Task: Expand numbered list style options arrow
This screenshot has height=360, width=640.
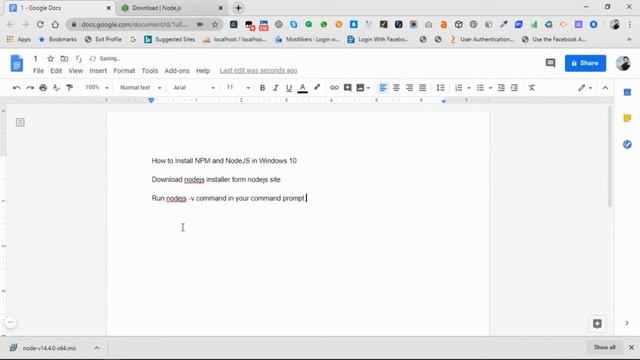Action: coord(469,88)
